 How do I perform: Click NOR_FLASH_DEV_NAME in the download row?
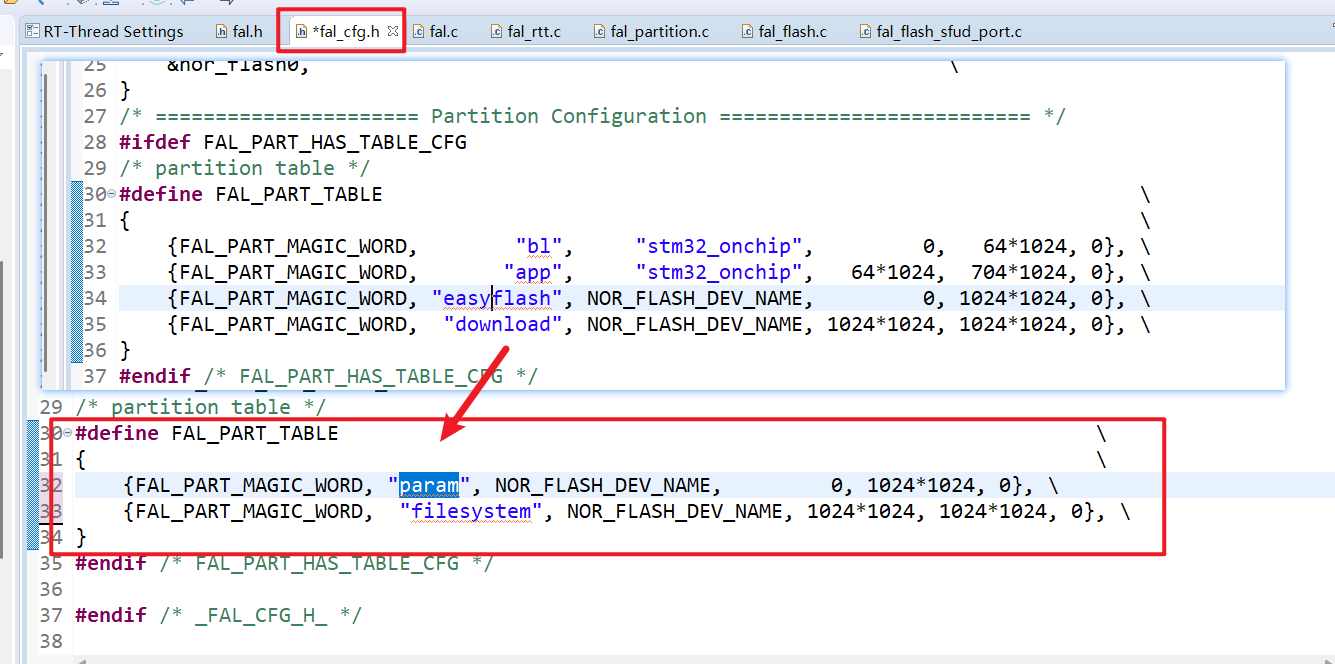[695, 324]
